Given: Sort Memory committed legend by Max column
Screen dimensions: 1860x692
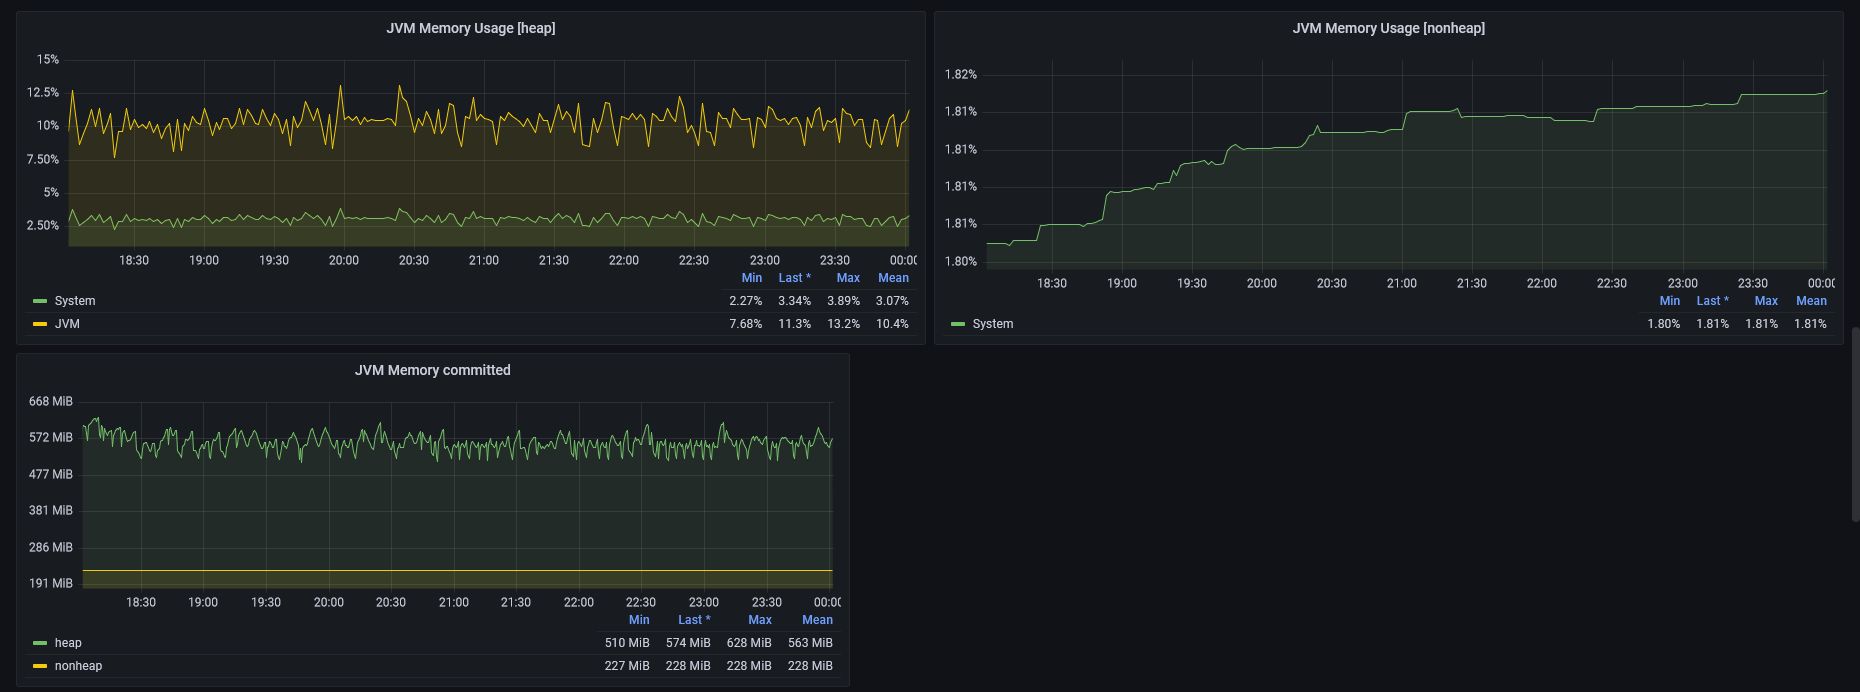Looking at the screenshot, I should (x=760, y=620).
